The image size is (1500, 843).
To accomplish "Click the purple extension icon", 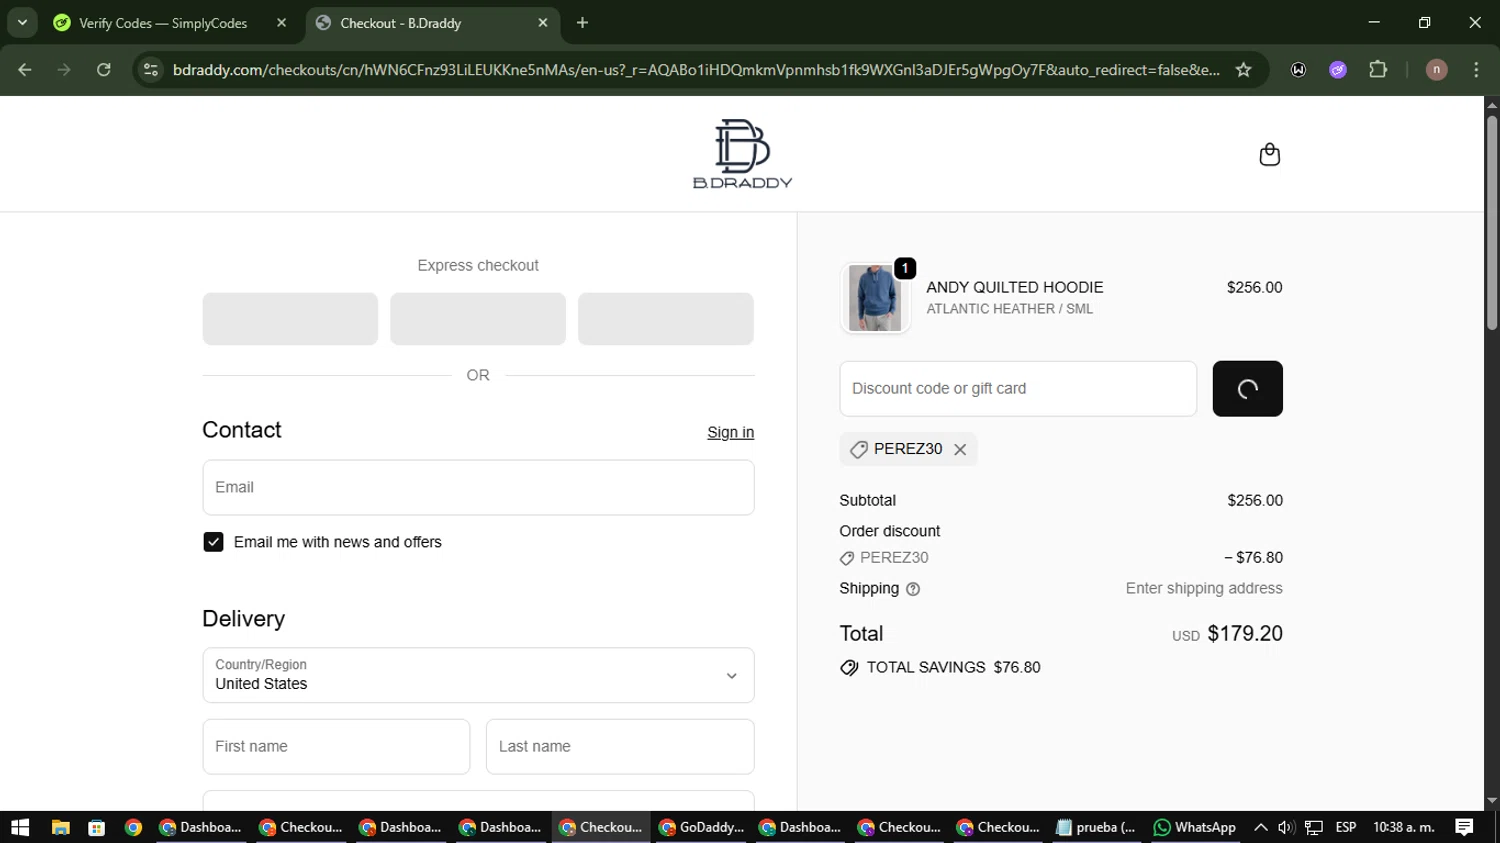I will point(1338,70).
